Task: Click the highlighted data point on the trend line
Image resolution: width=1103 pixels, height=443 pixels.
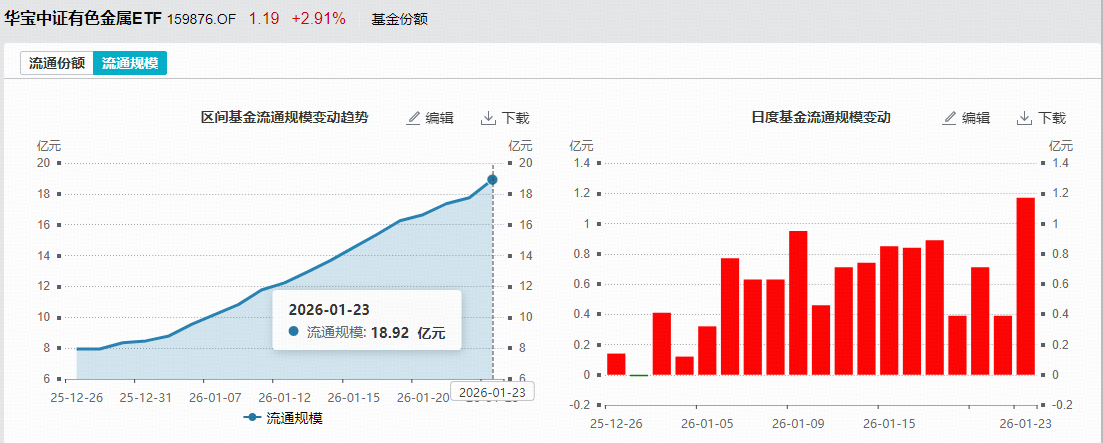Action: click(x=492, y=180)
